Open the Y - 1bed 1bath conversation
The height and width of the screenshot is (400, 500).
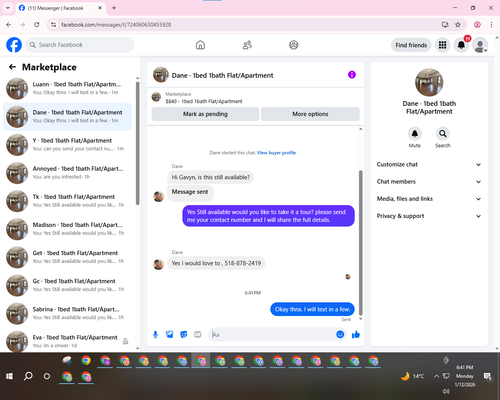click(67, 145)
